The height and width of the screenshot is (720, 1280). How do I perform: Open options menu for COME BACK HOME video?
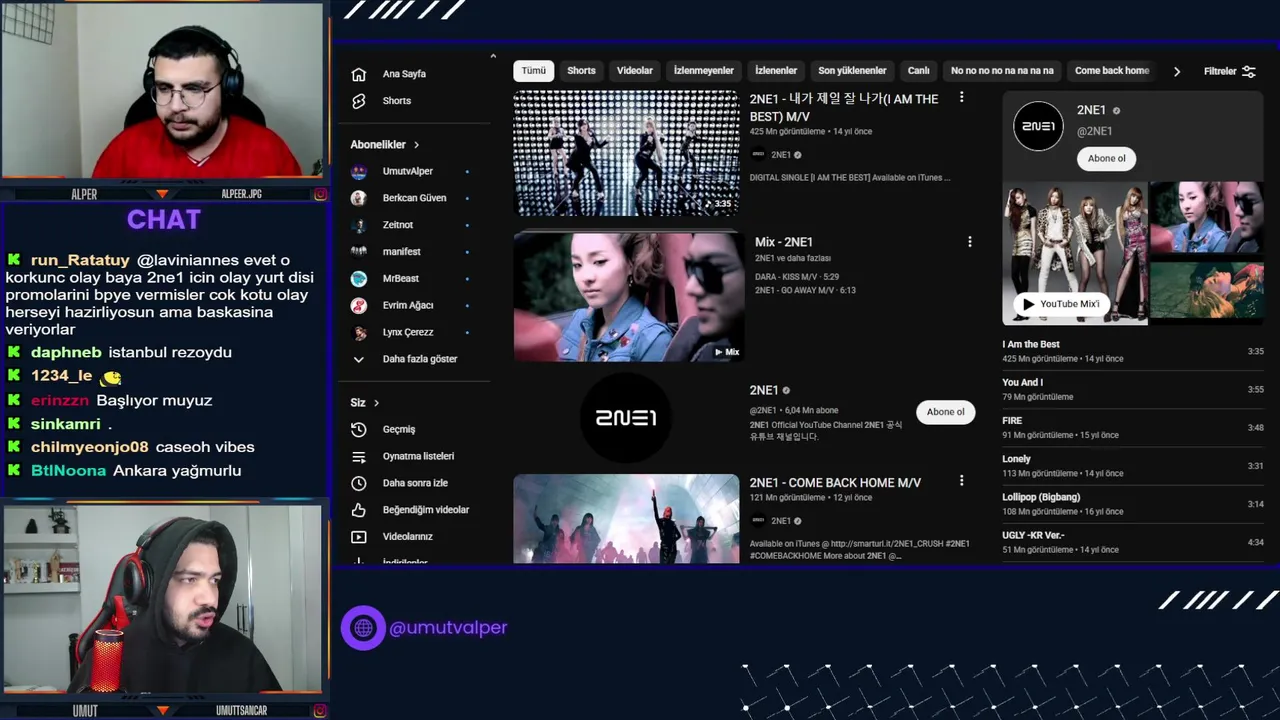[x=961, y=481]
